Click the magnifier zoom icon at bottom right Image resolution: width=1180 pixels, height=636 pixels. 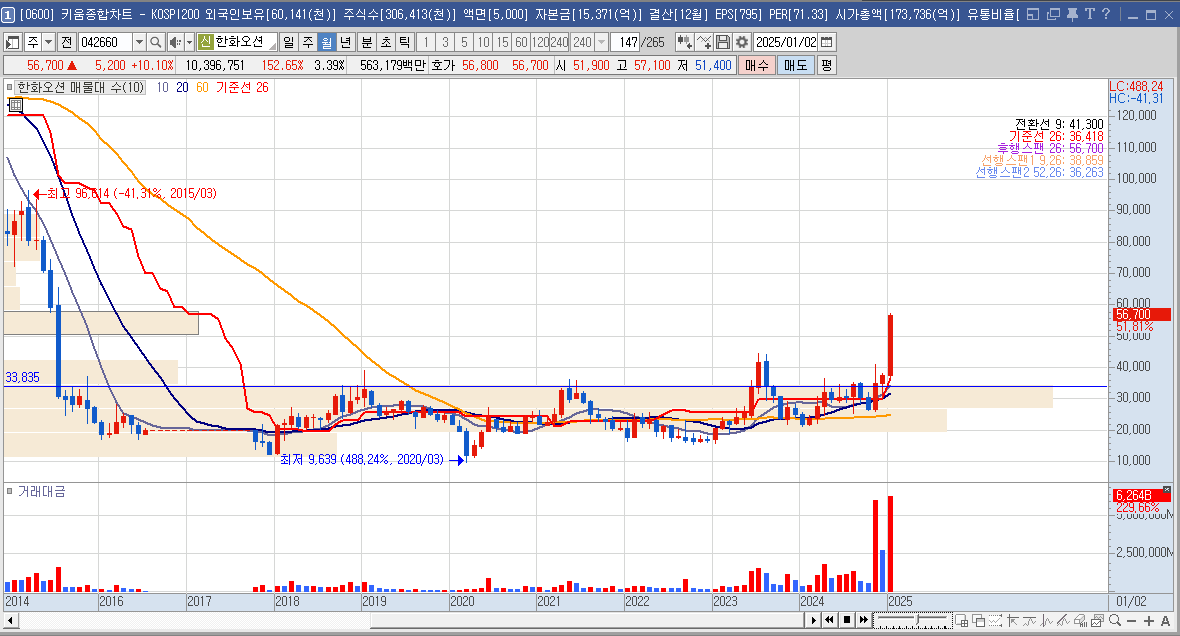(x=1115, y=620)
